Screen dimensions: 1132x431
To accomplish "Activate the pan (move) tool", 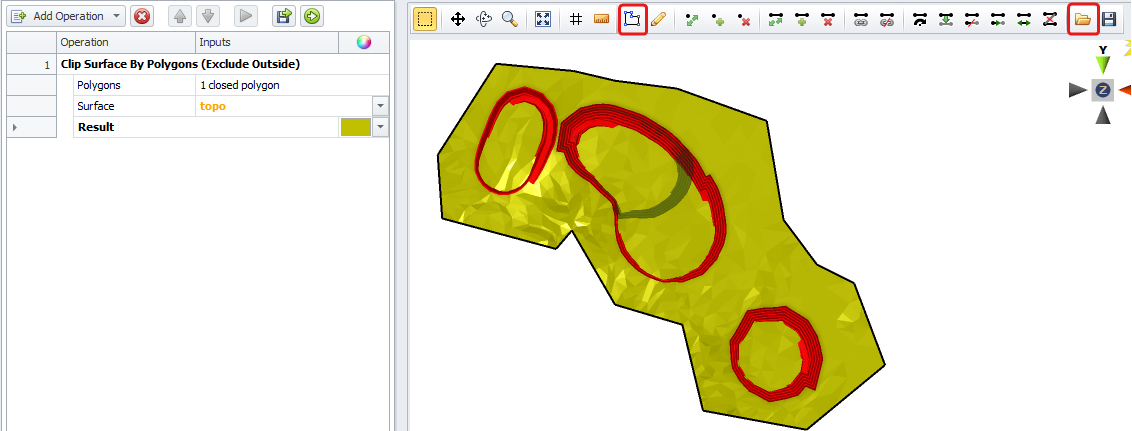I will tap(458, 19).
